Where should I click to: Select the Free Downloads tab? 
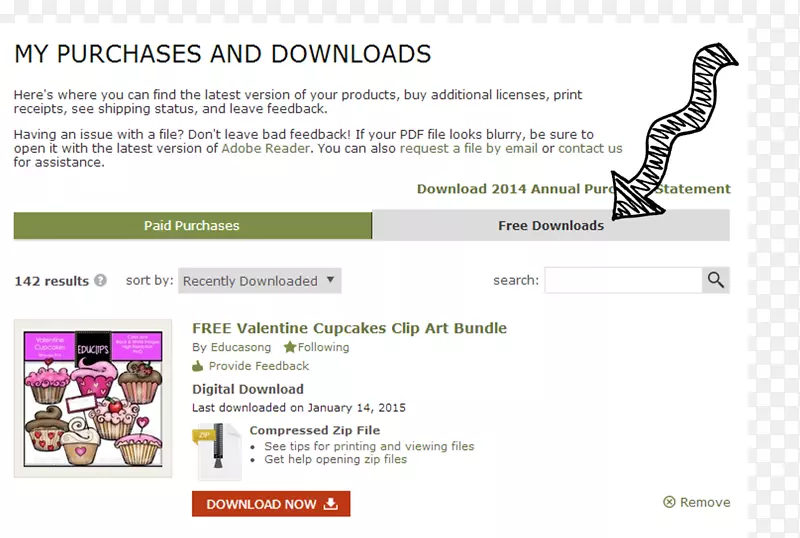pyautogui.click(x=551, y=225)
